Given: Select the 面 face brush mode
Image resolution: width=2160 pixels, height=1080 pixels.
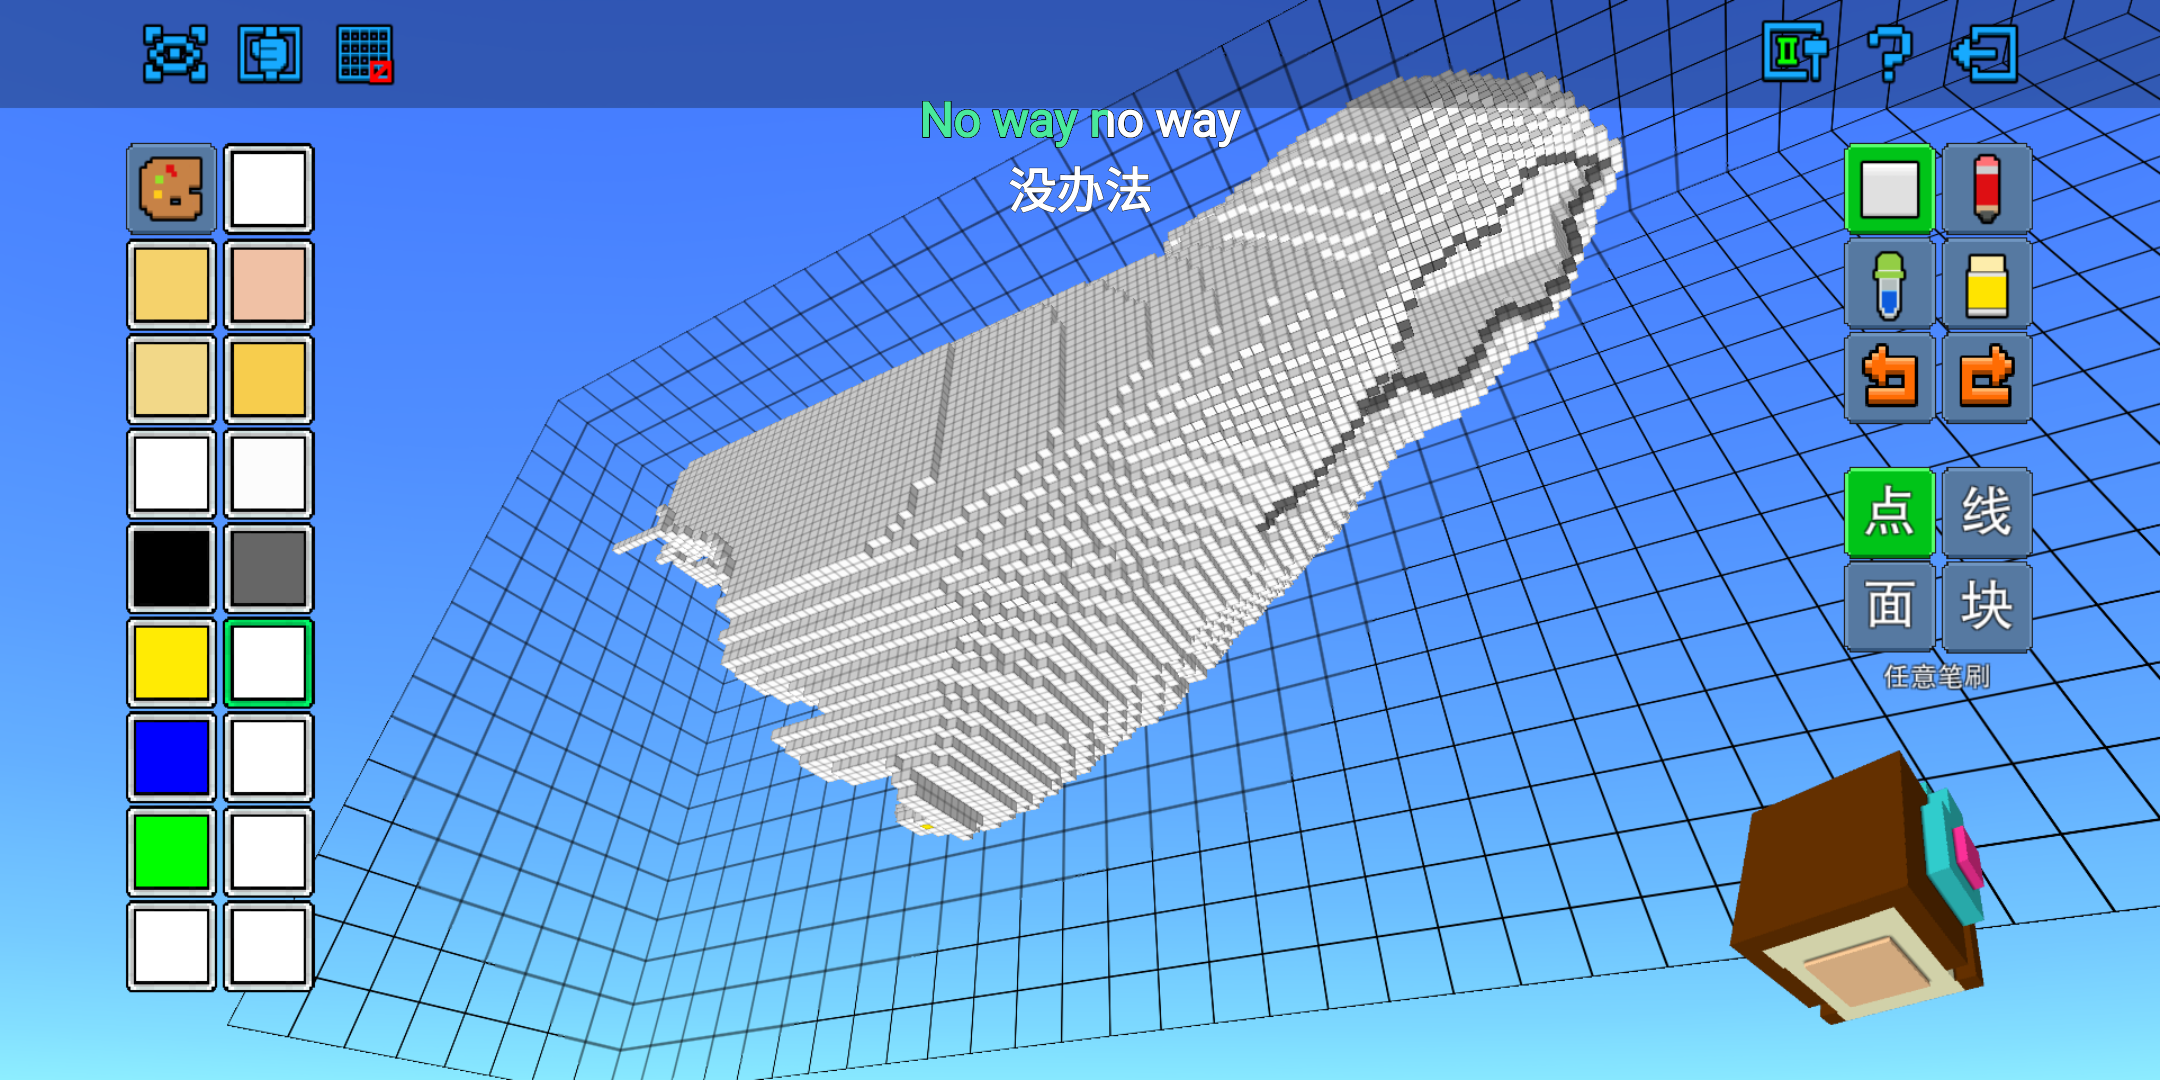Looking at the screenshot, I should (x=1889, y=606).
